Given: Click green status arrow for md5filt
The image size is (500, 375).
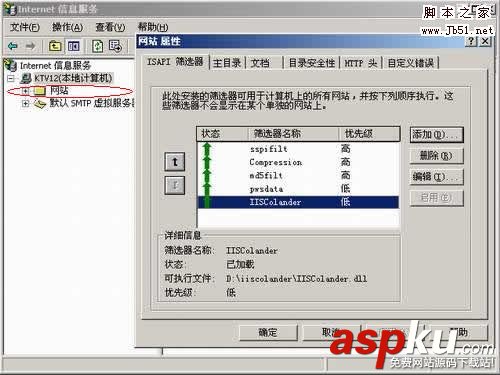Looking at the screenshot, I should tap(207, 175).
